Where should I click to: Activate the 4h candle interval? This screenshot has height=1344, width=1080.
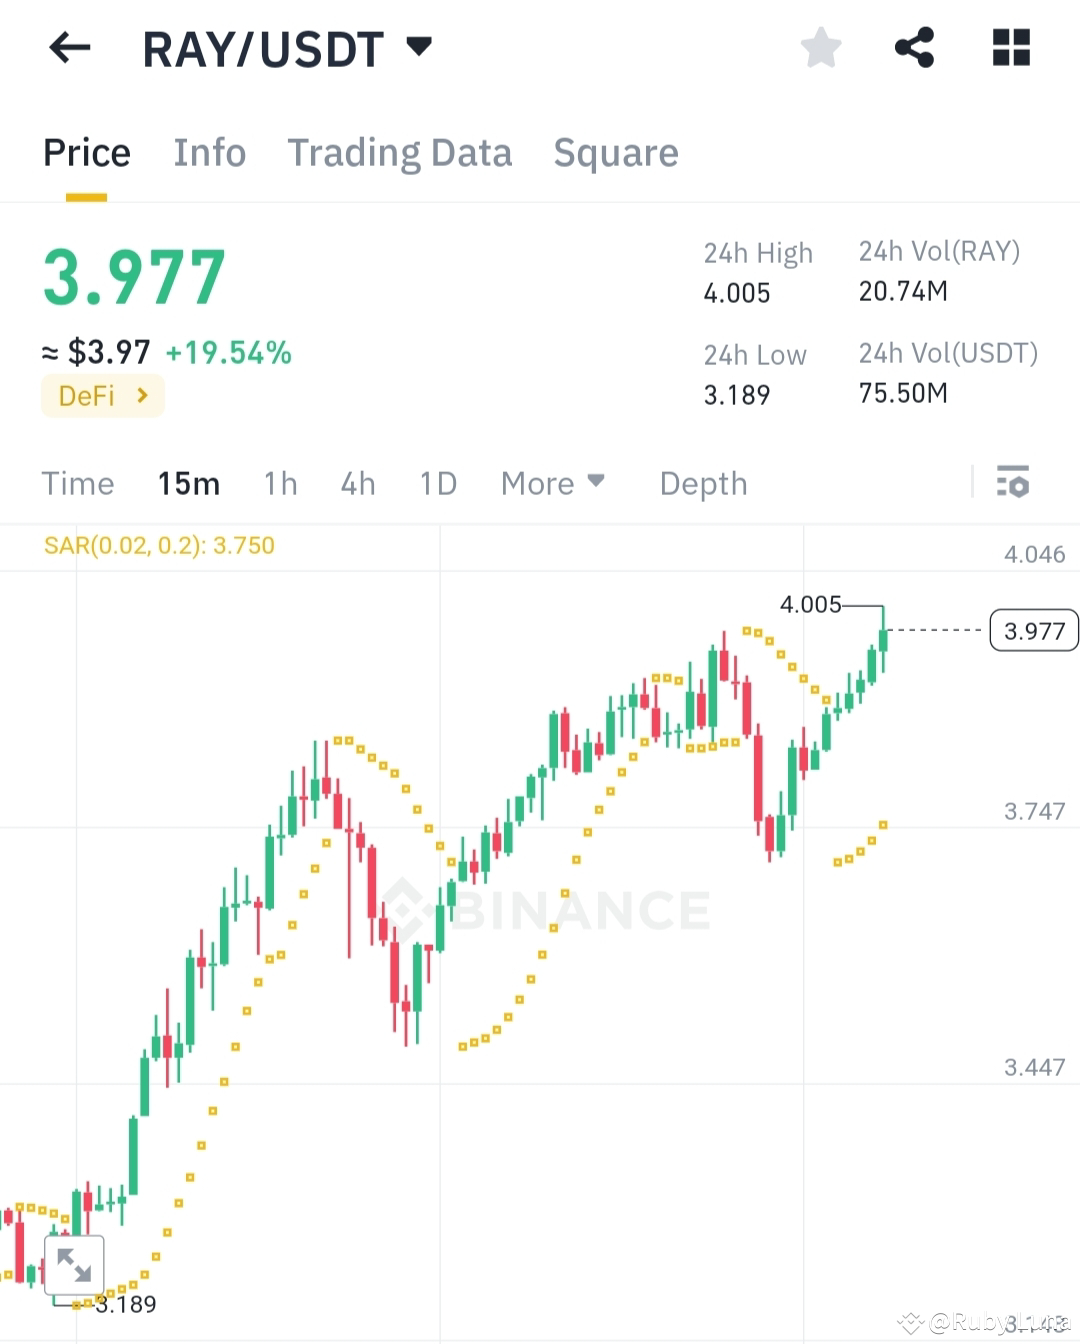point(357,483)
